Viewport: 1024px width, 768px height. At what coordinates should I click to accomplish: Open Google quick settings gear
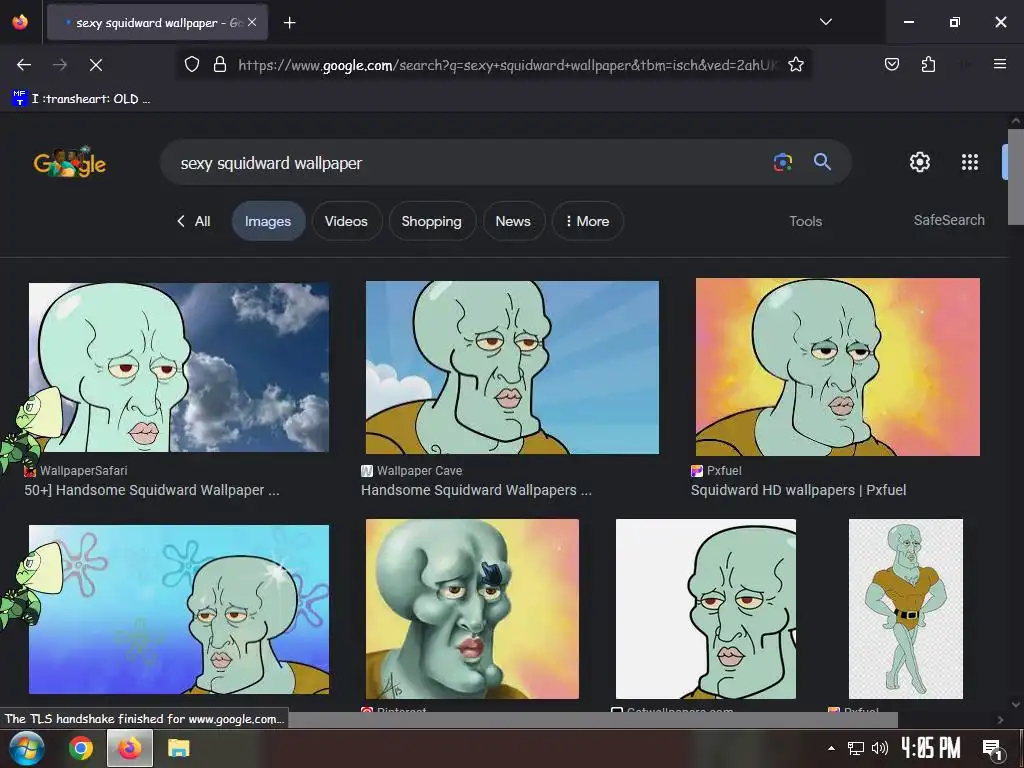pyautogui.click(x=920, y=162)
